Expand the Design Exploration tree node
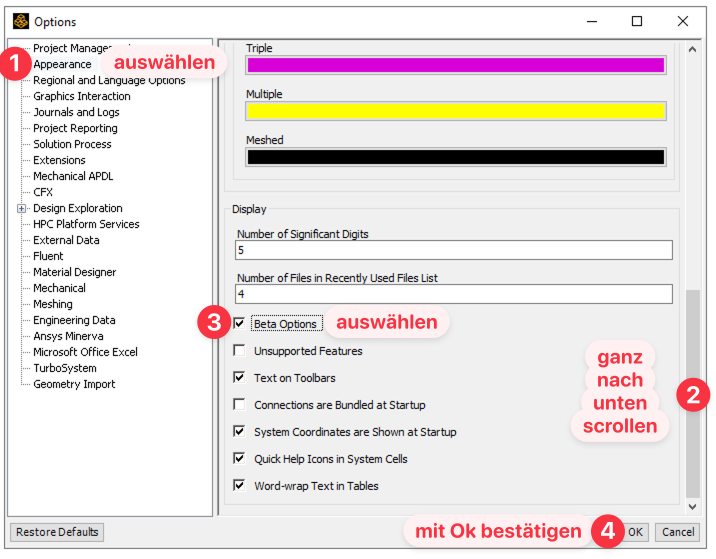716x559 pixels. pyautogui.click(x=21, y=208)
